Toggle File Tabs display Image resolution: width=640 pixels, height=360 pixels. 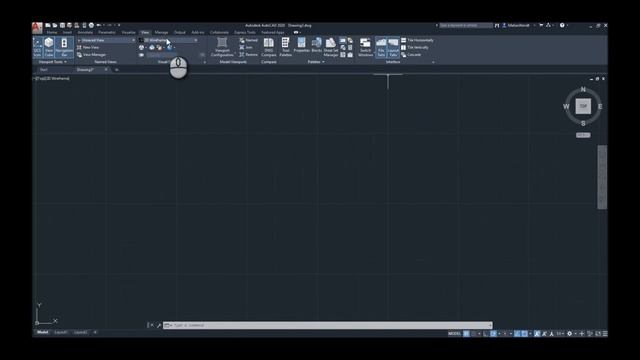tap(381, 47)
